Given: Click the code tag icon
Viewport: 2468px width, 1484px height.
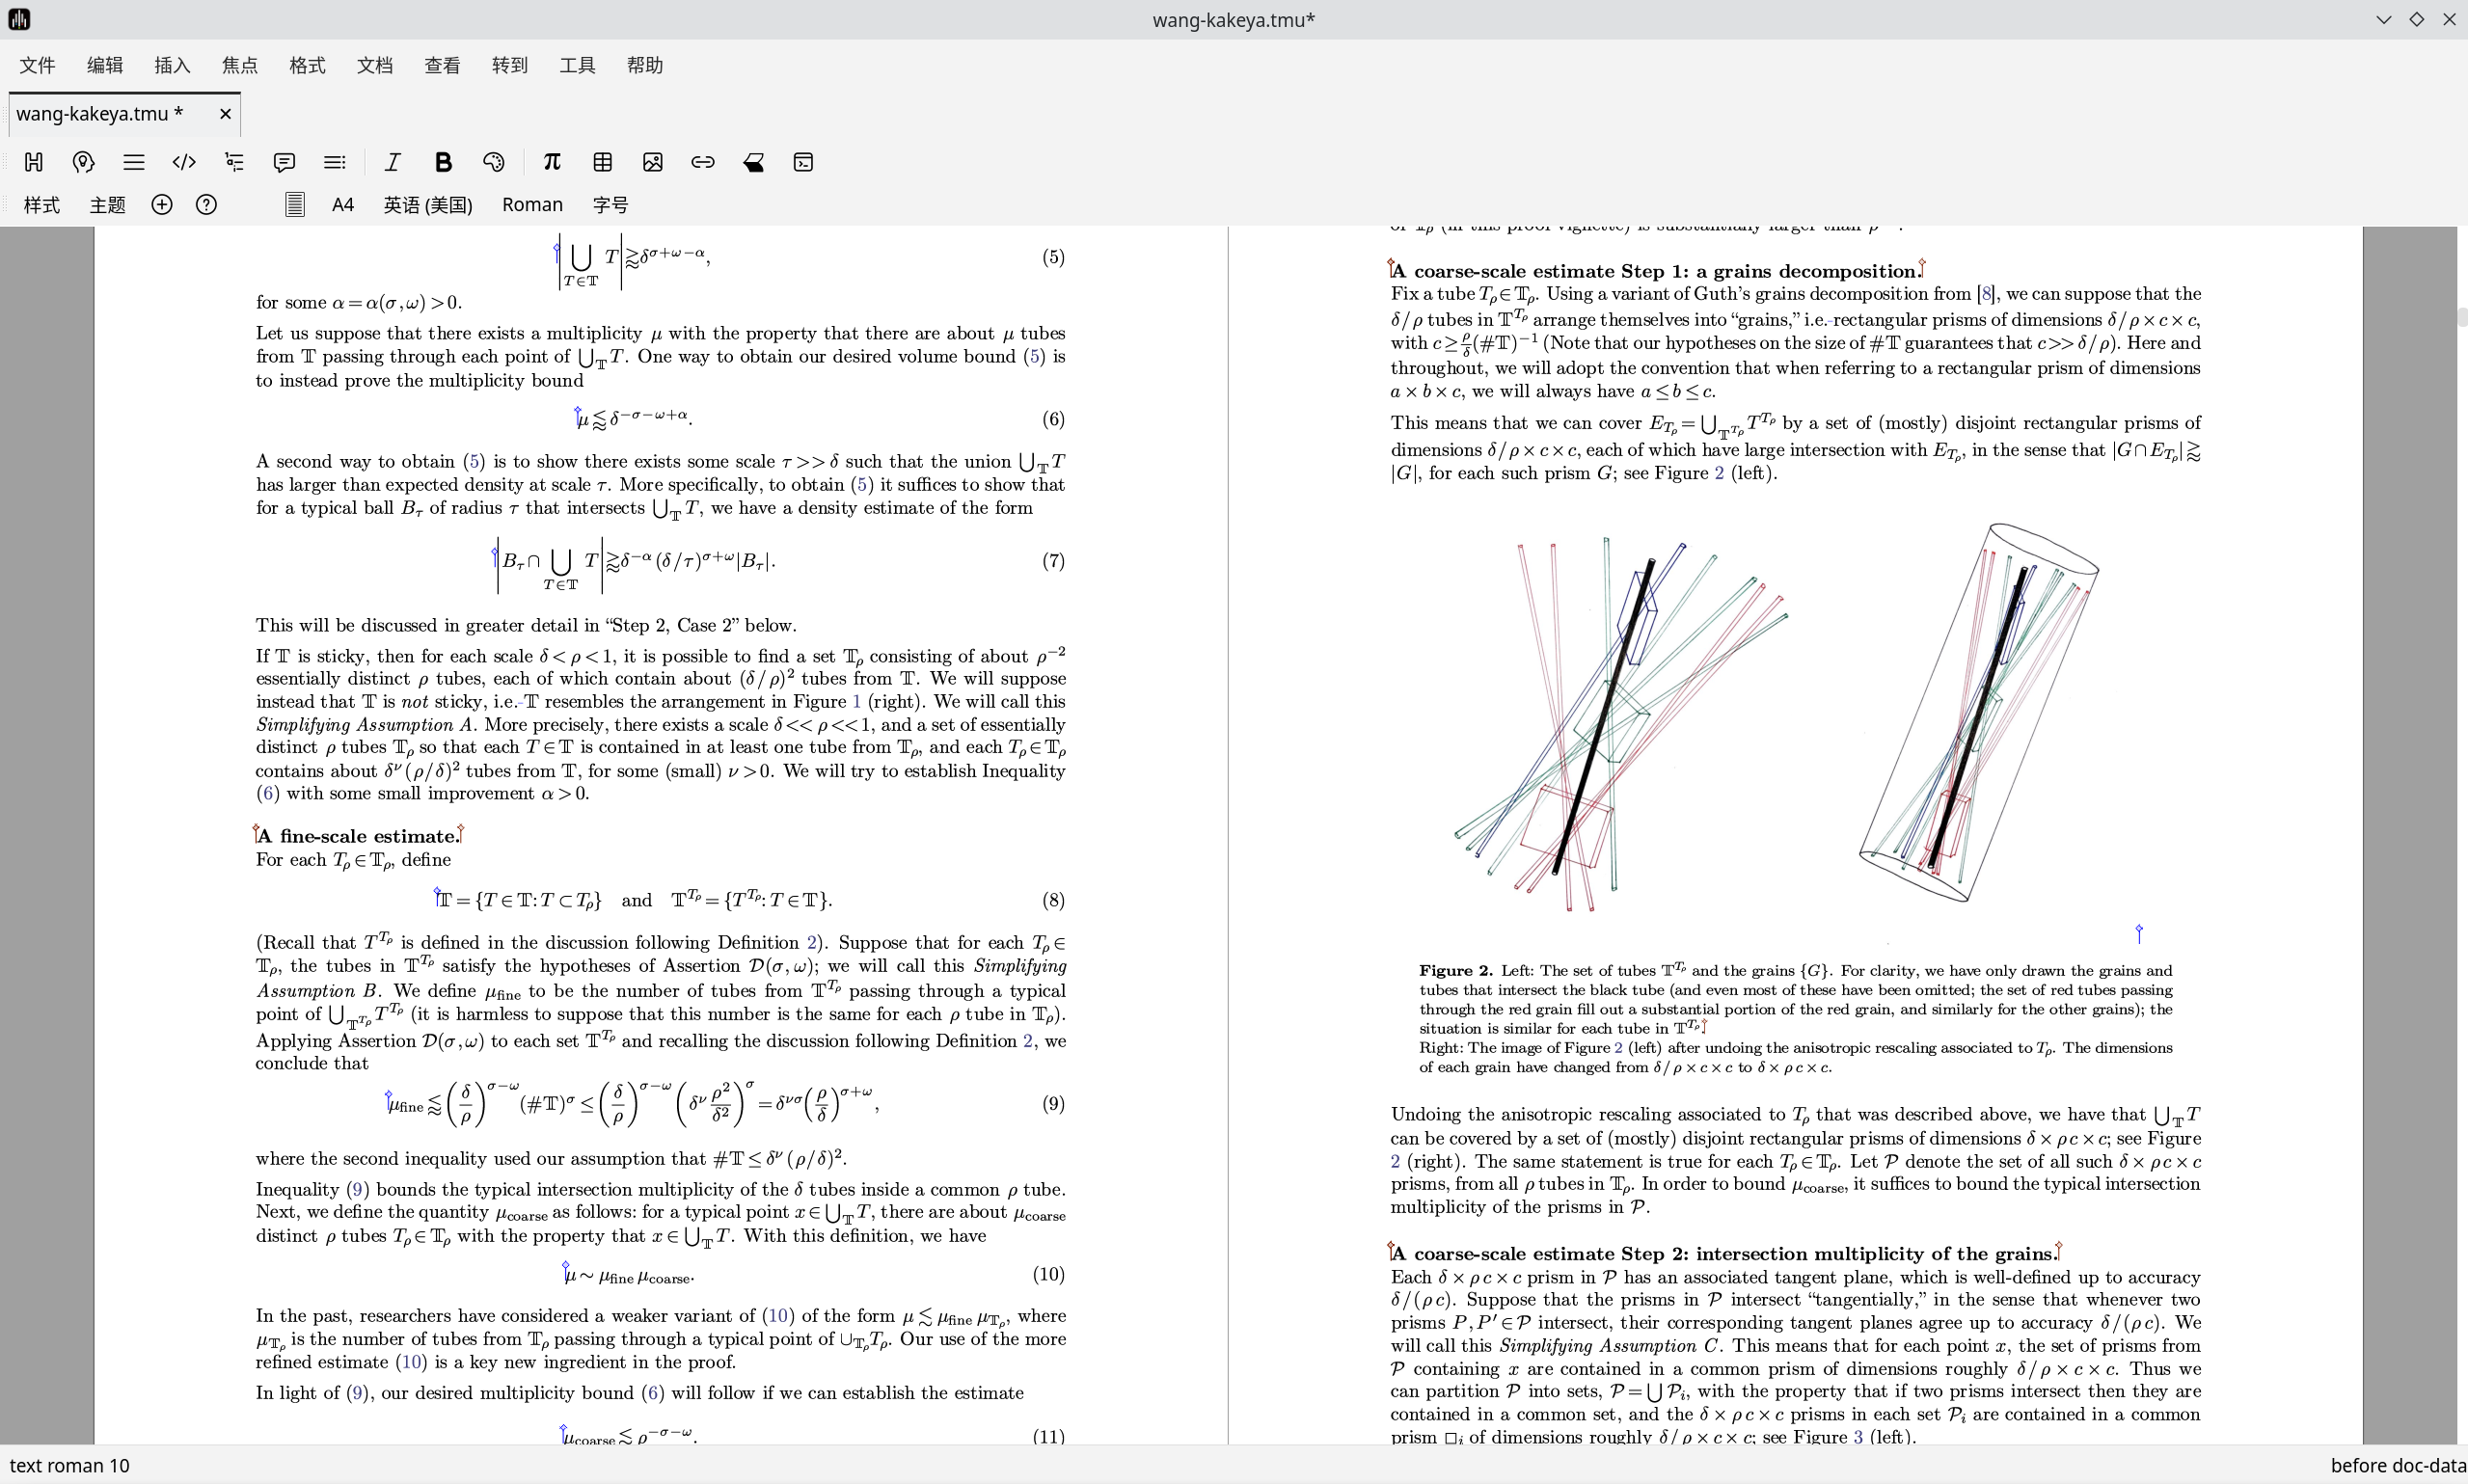Looking at the screenshot, I should [x=184, y=162].
